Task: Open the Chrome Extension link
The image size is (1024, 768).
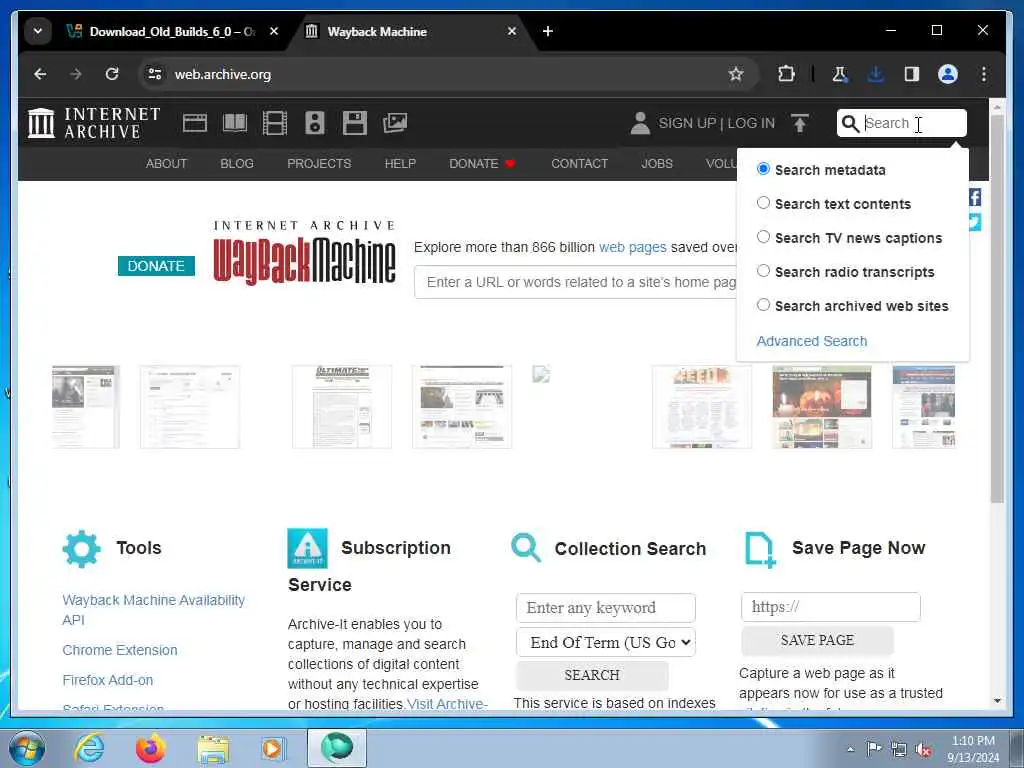Action: pos(120,650)
